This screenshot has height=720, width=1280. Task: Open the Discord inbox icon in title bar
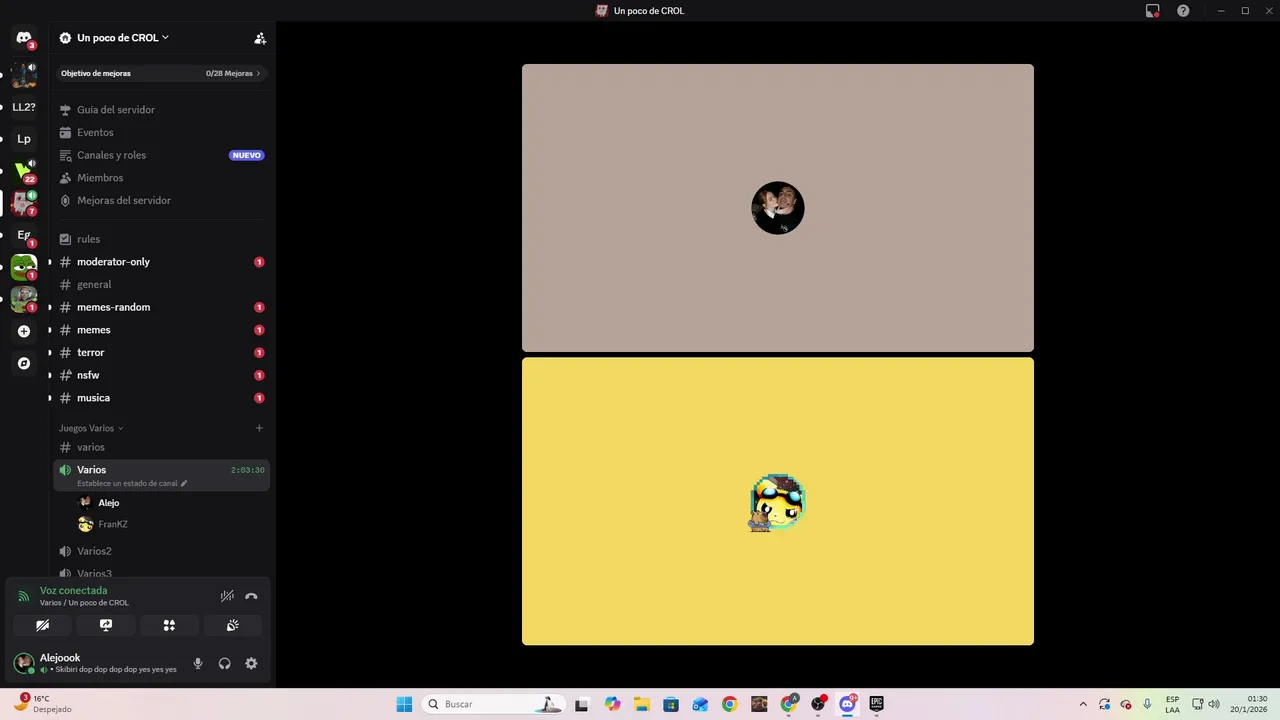pos(1153,10)
